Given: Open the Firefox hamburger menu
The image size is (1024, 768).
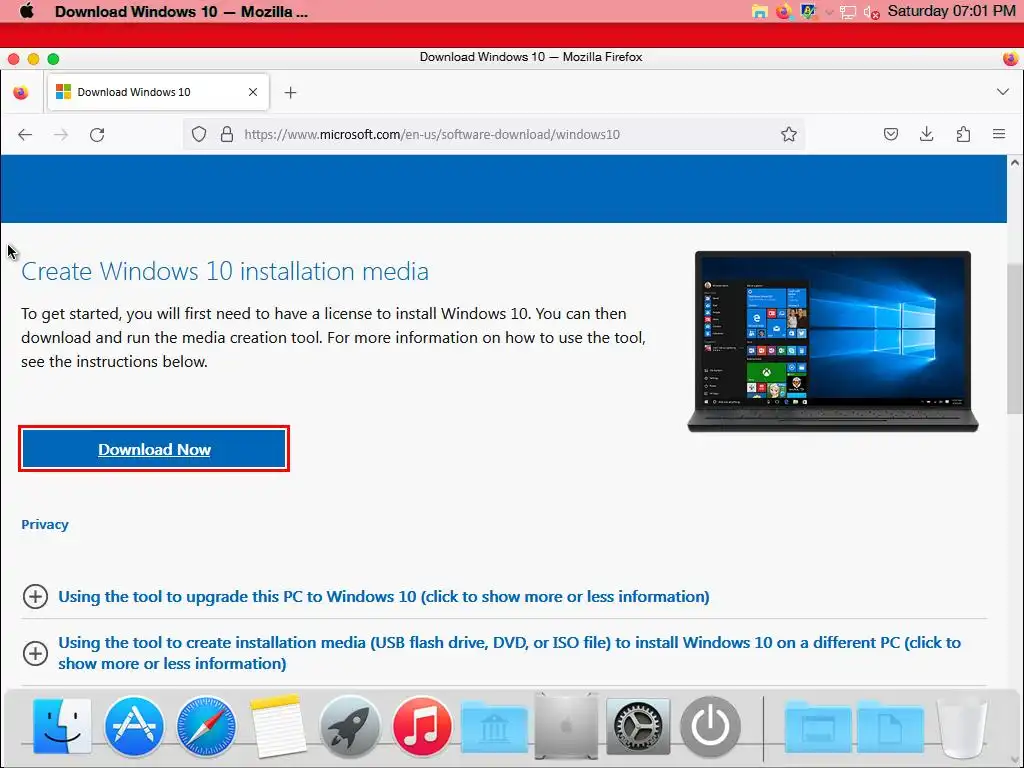Looking at the screenshot, I should coord(999,134).
